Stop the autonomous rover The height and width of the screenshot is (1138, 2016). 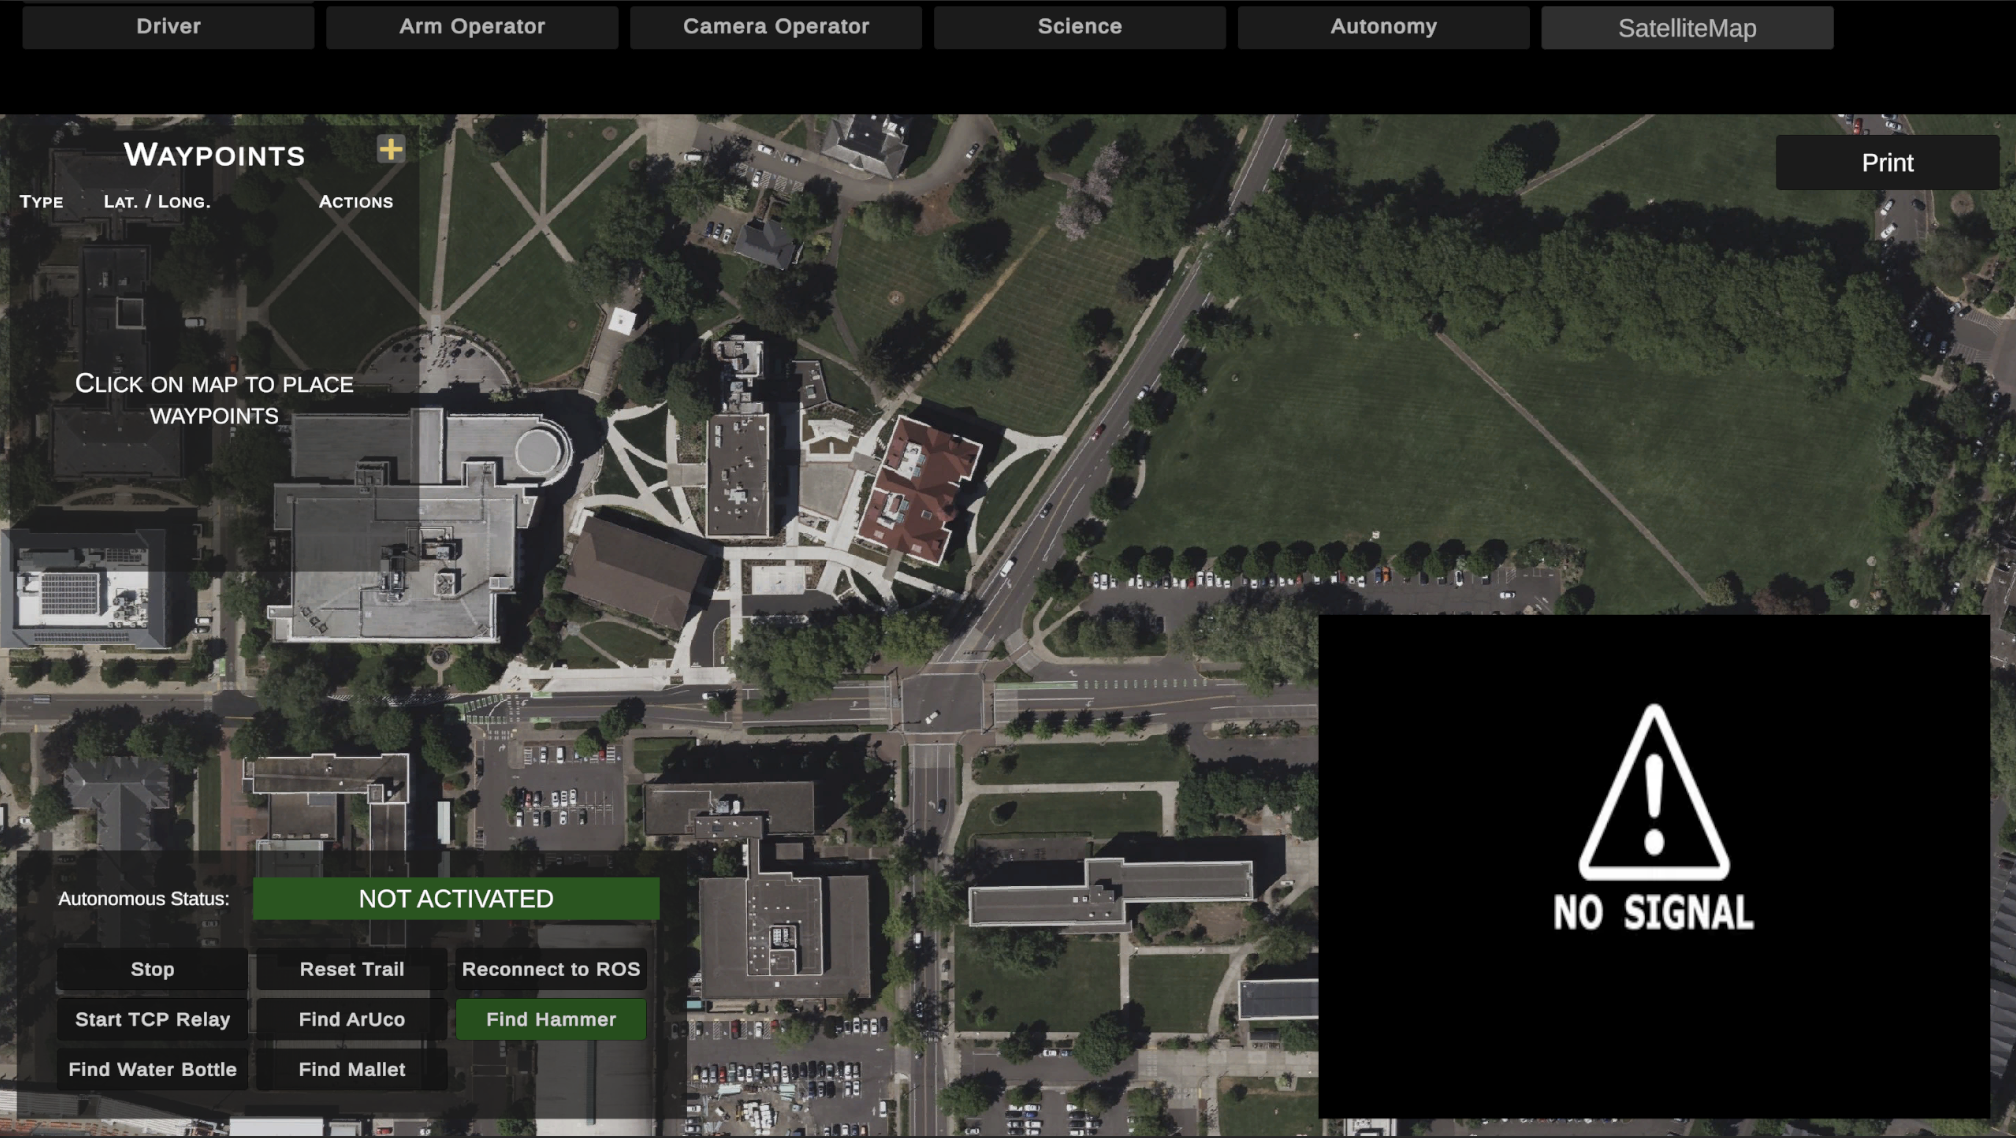pos(152,969)
